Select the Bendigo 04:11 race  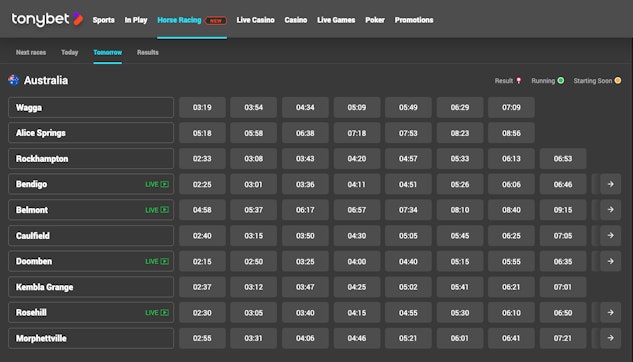(x=356, y=184)
